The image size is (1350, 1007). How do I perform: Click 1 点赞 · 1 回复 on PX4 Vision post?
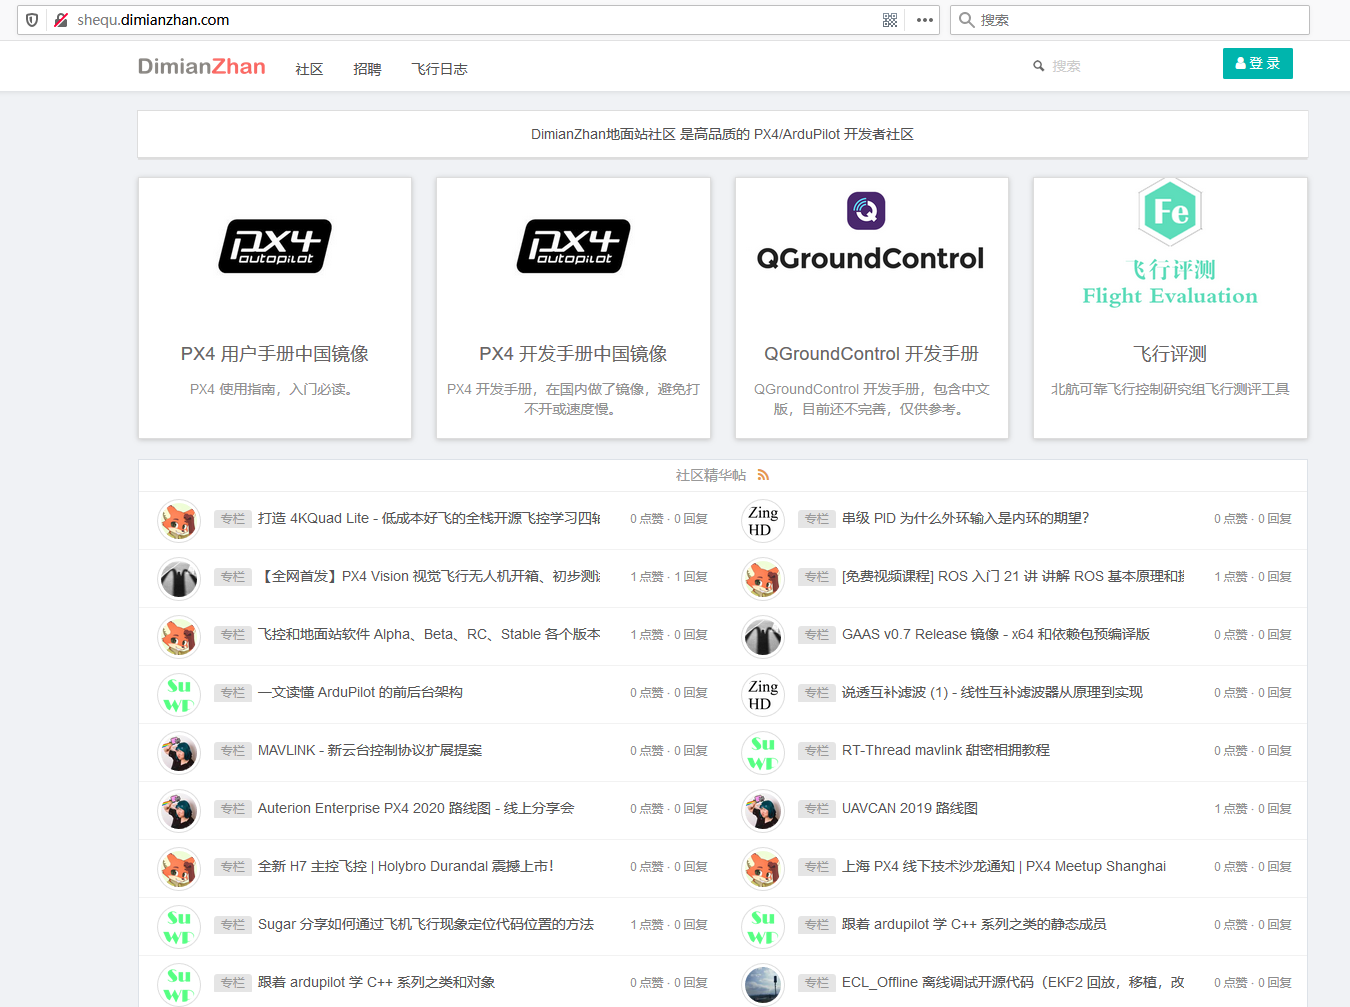(x=669, y=577)
